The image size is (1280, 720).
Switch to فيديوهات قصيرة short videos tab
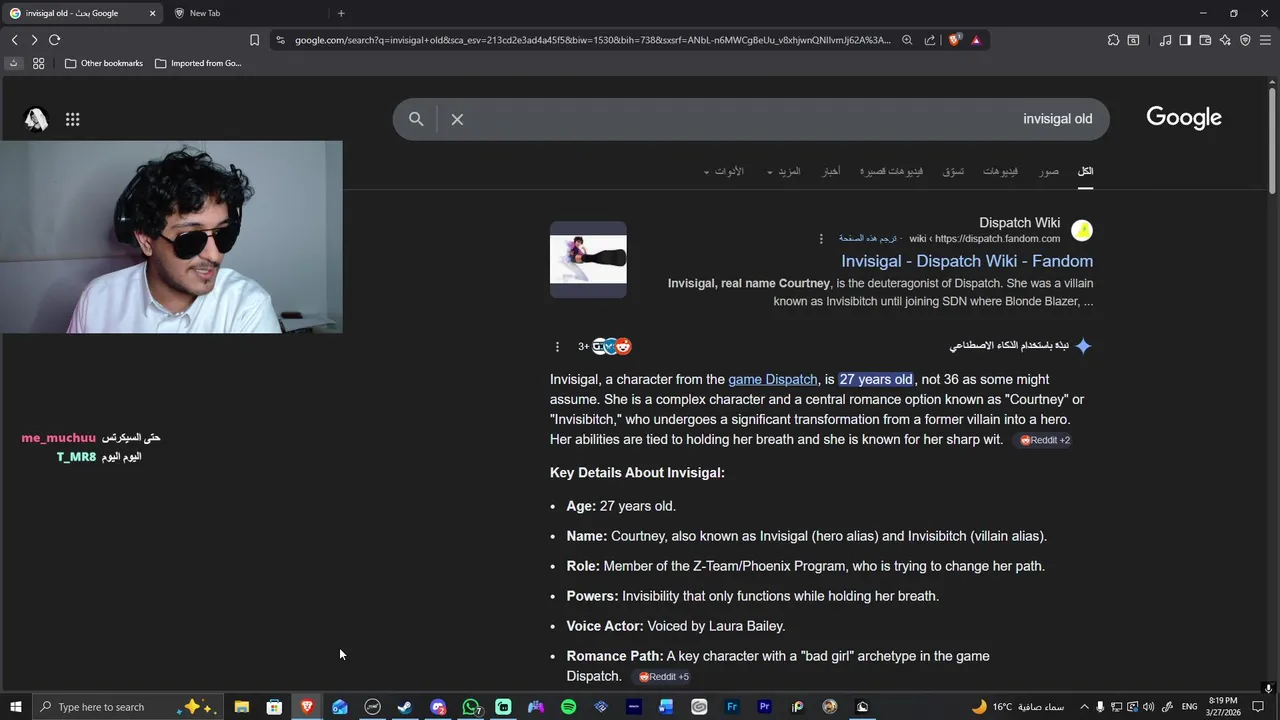pyautogui.click(x=891, y=172)
